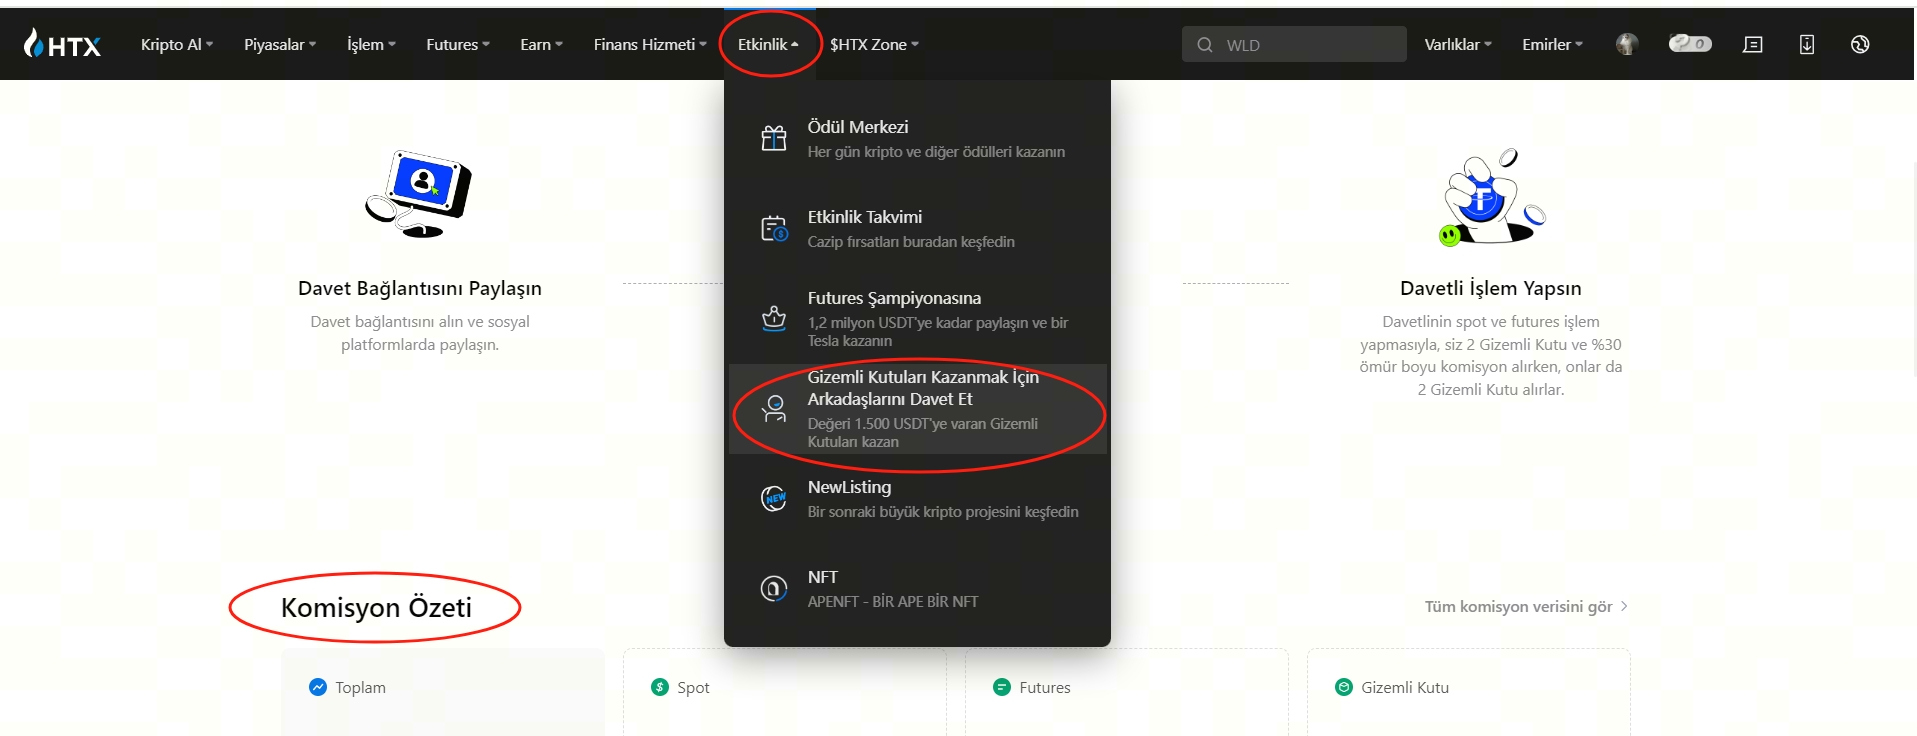Click 'APENFT - BİR APE BİR NFT' text
The image size is (1917, 736).
893,602
